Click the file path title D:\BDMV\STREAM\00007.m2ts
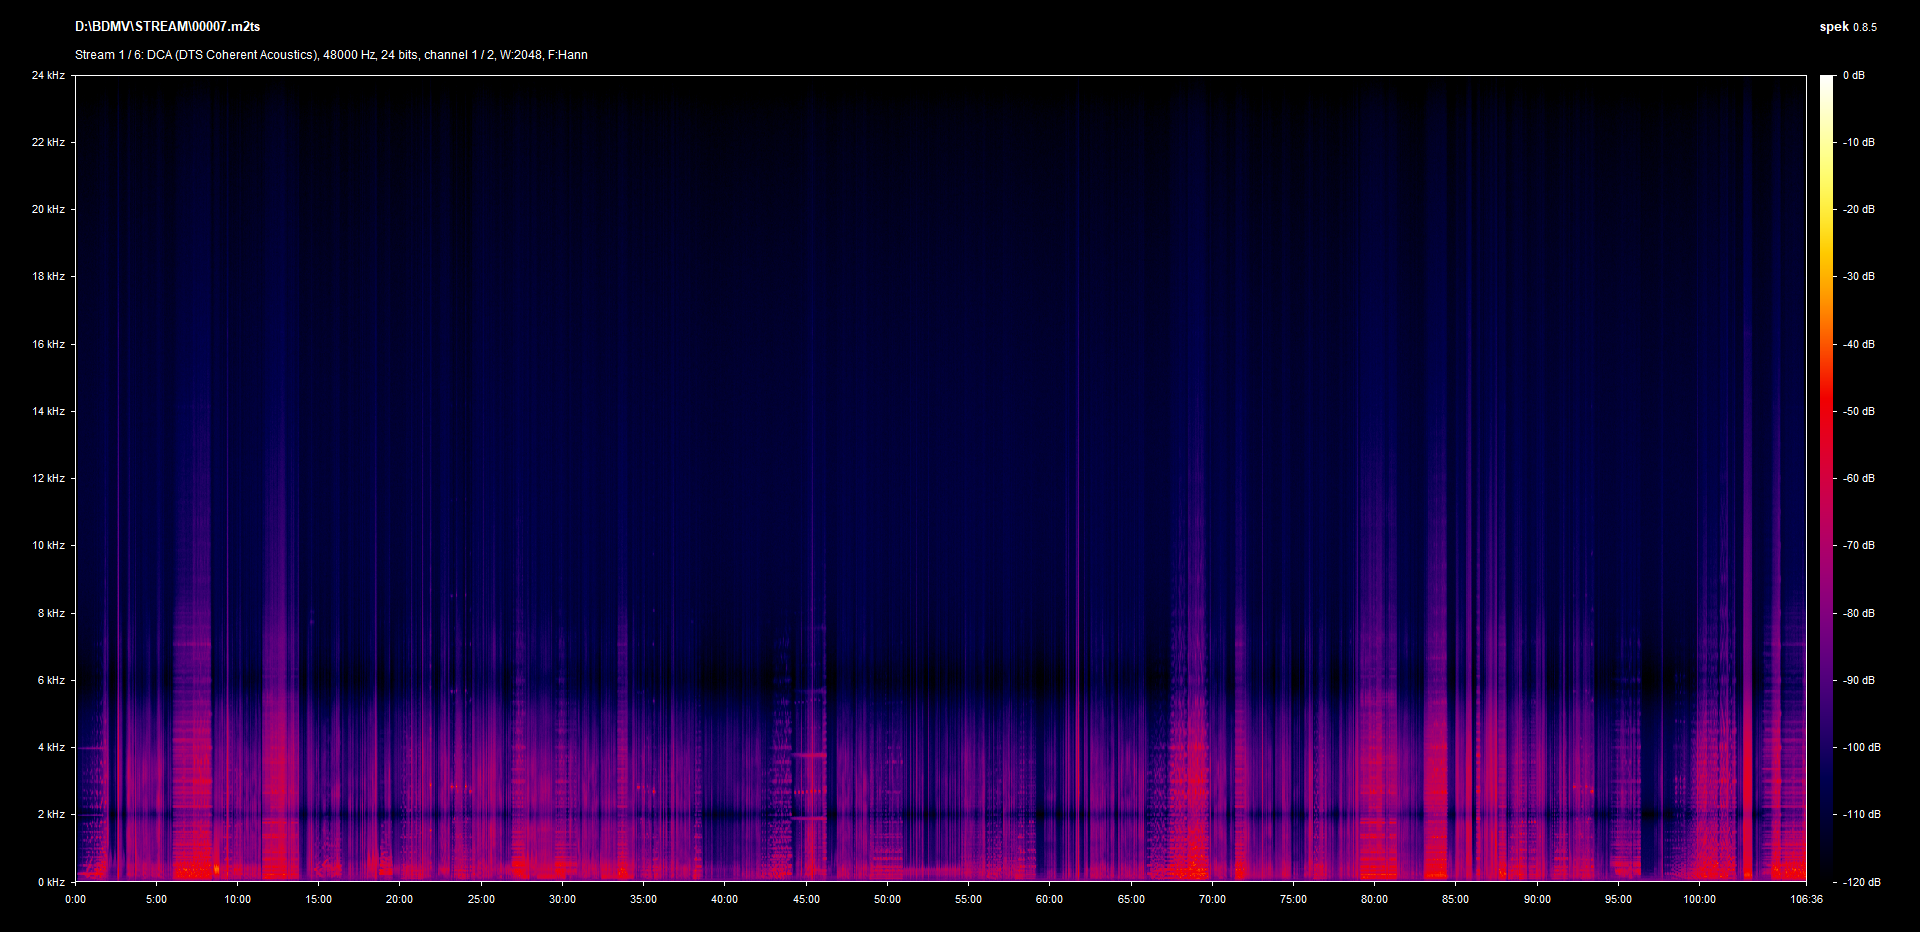 167,27
